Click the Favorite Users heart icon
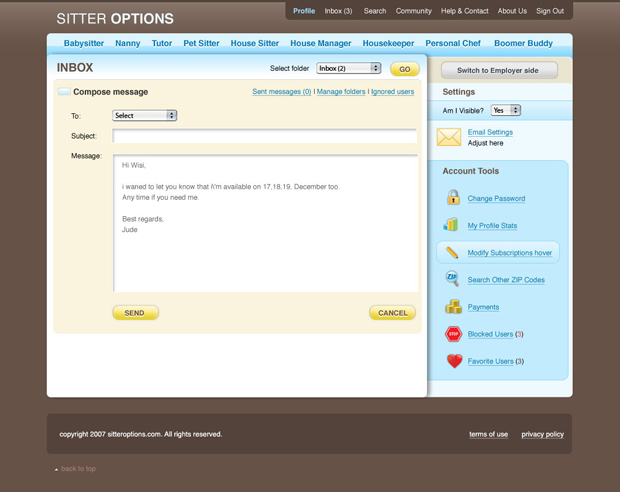Screen dimensions: 620x492 453,361
